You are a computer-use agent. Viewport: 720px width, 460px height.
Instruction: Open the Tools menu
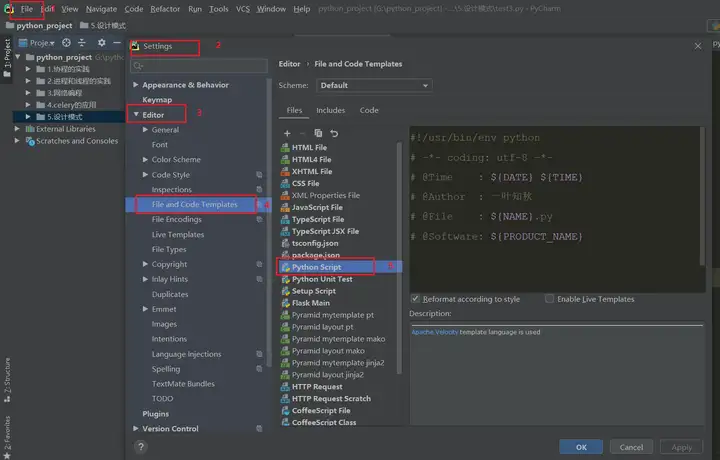click(219, 9)
